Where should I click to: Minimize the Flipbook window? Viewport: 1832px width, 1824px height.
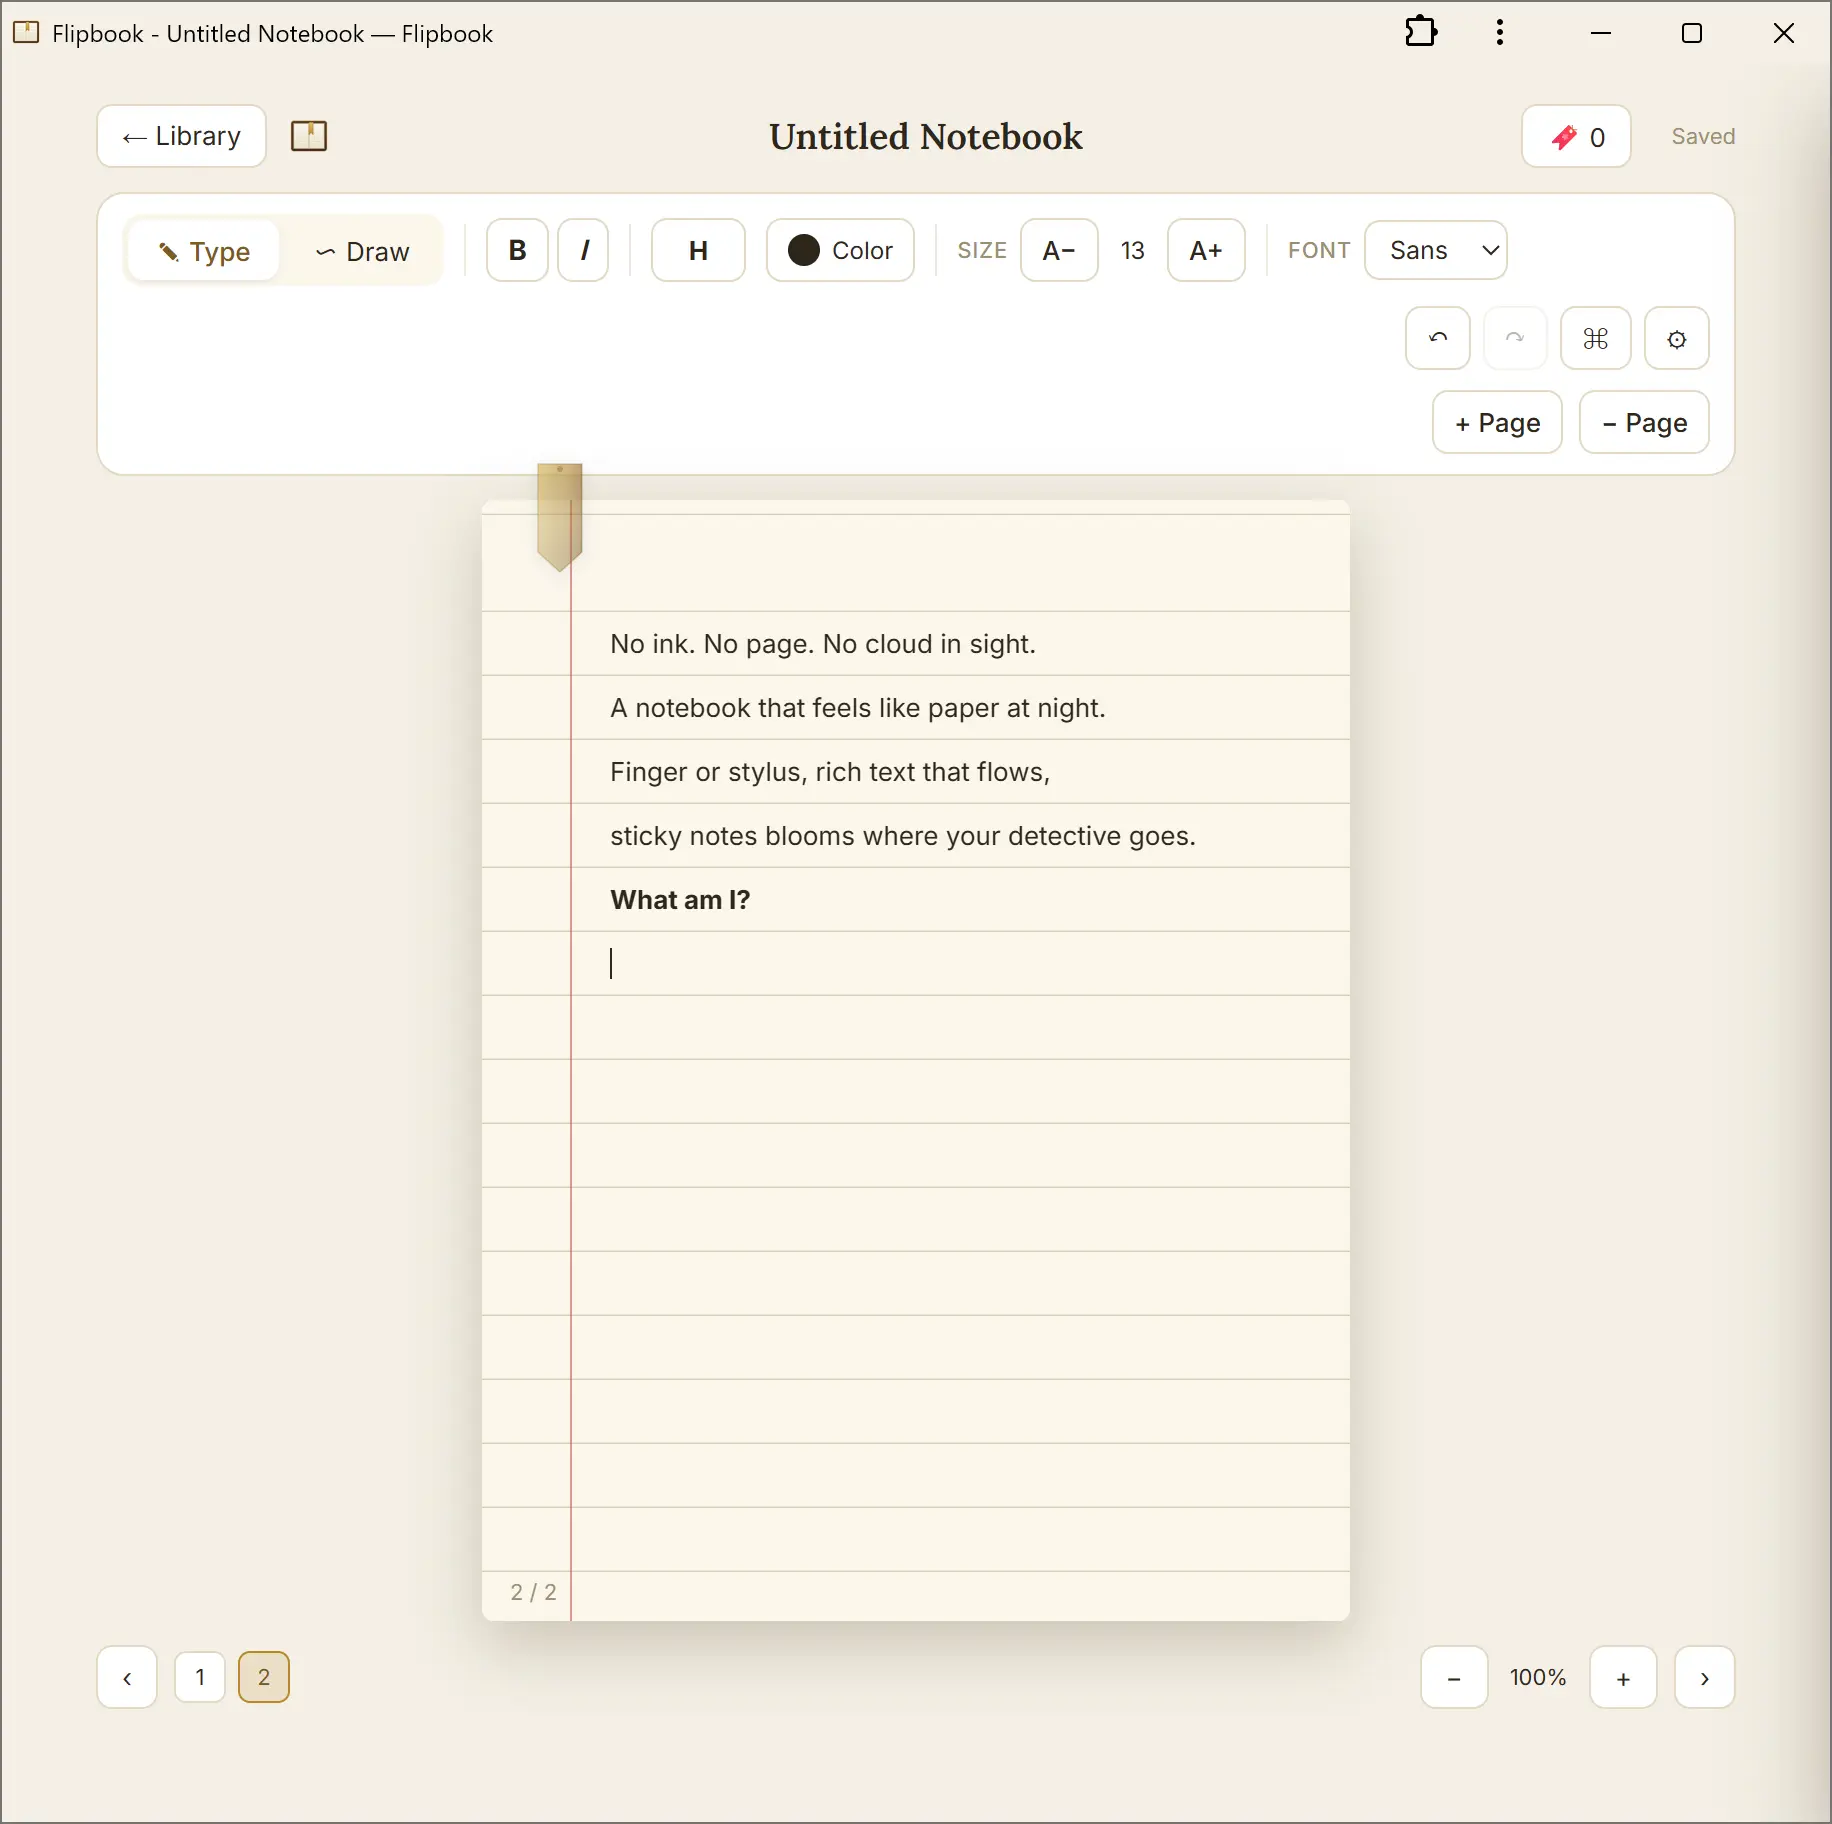click(x=1601, y=33)
